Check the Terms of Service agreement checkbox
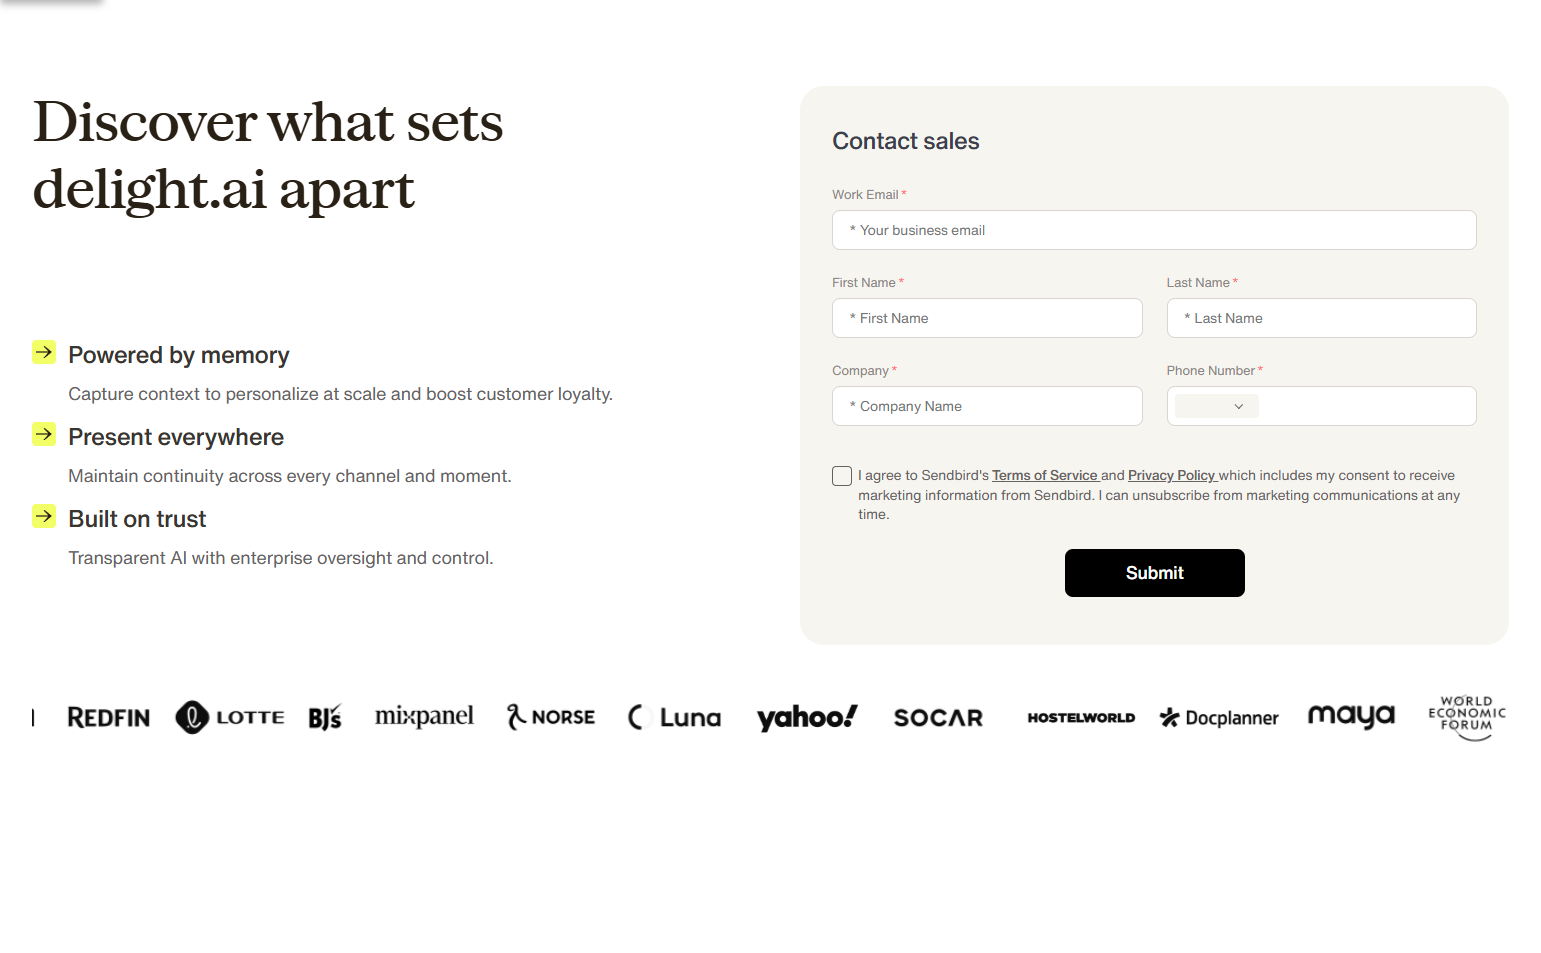Image resolution: width=1541 pixels, height=953 pixels. (842, 476)
